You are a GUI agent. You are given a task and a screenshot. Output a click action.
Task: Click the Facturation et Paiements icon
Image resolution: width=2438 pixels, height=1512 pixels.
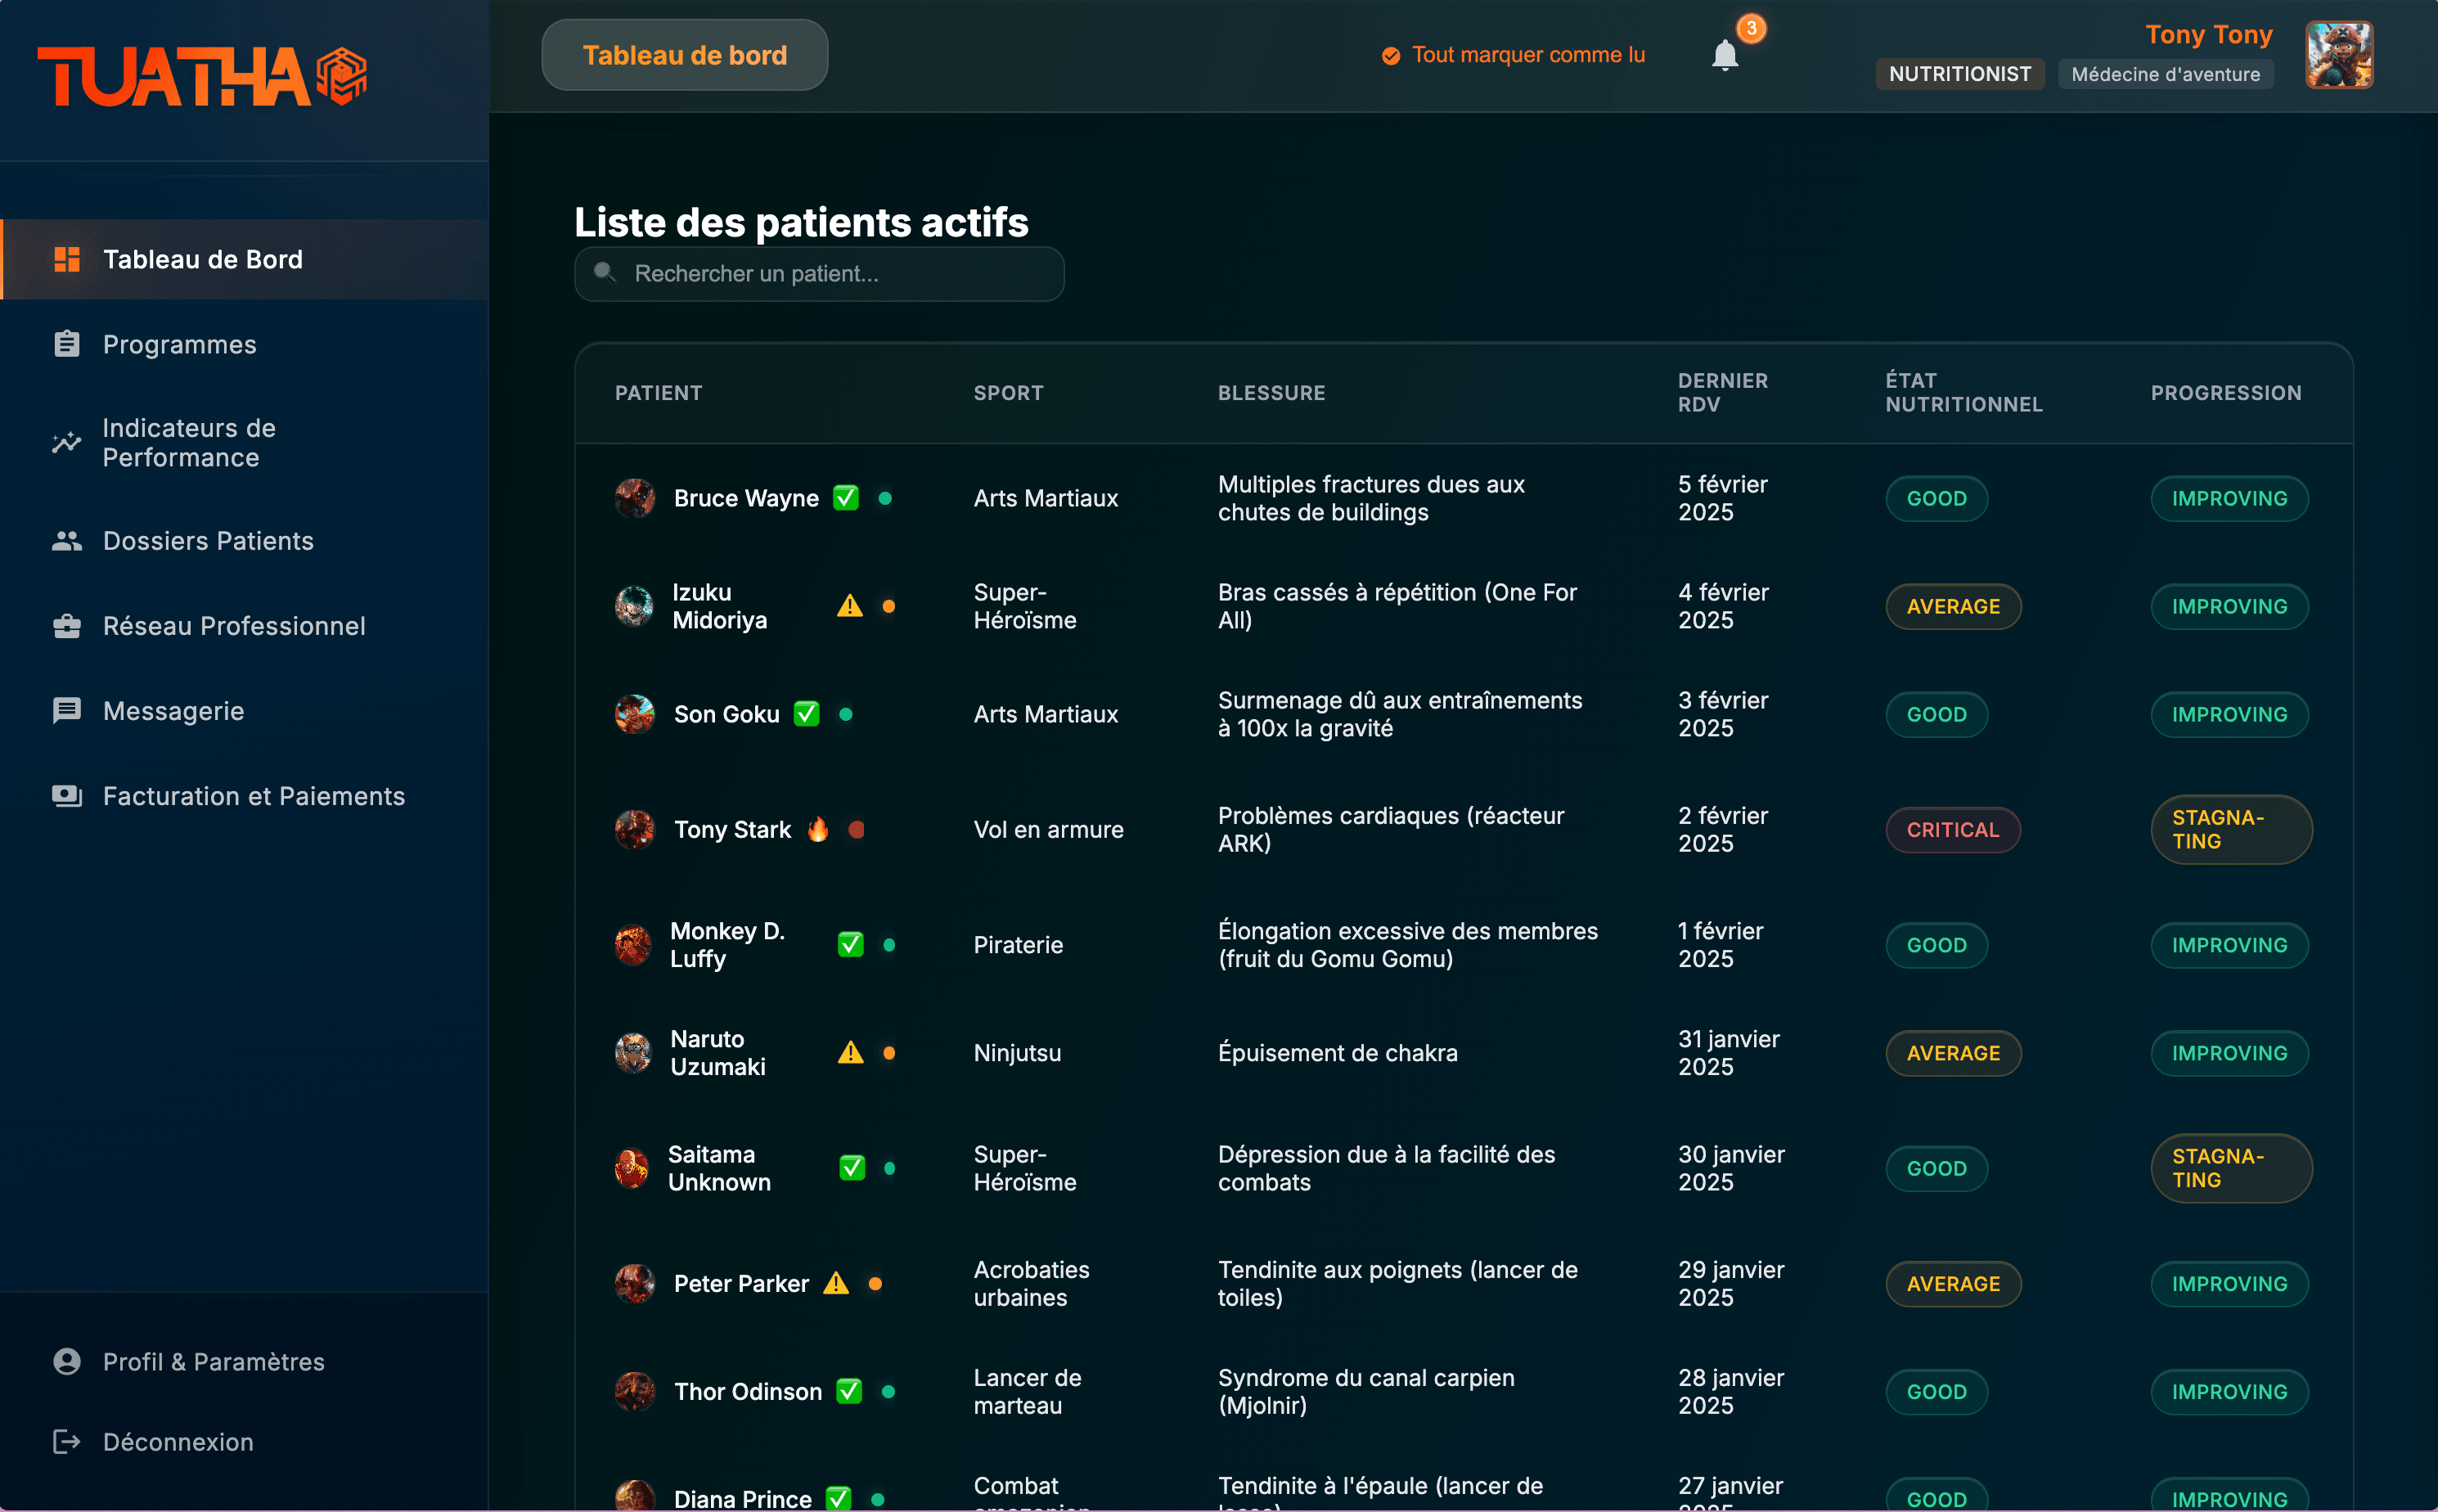(67, 796)
